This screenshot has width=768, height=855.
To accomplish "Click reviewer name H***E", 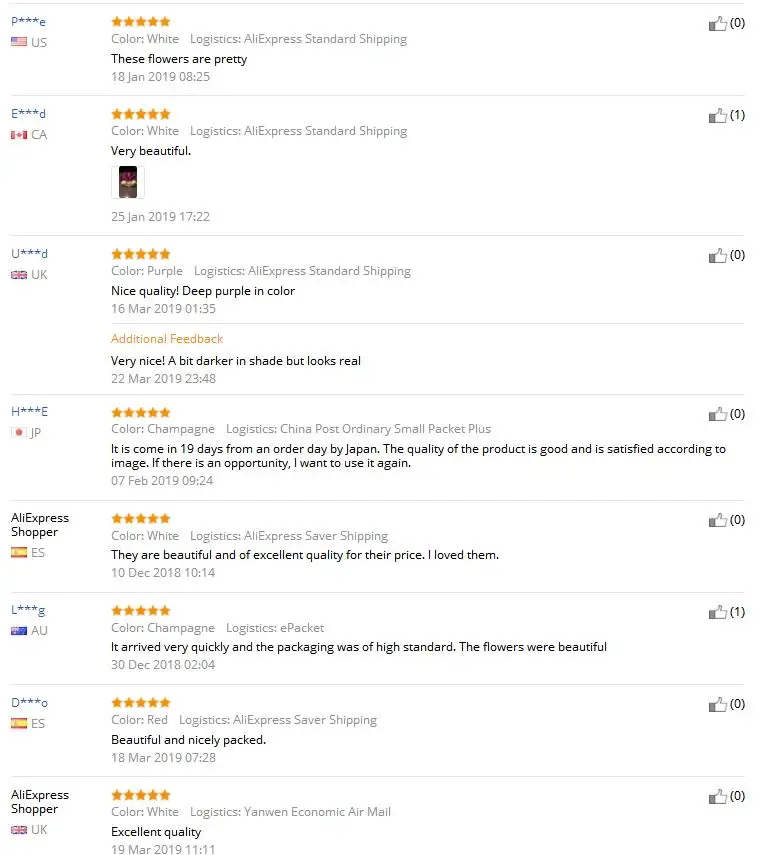I will [x=29, y=411].
